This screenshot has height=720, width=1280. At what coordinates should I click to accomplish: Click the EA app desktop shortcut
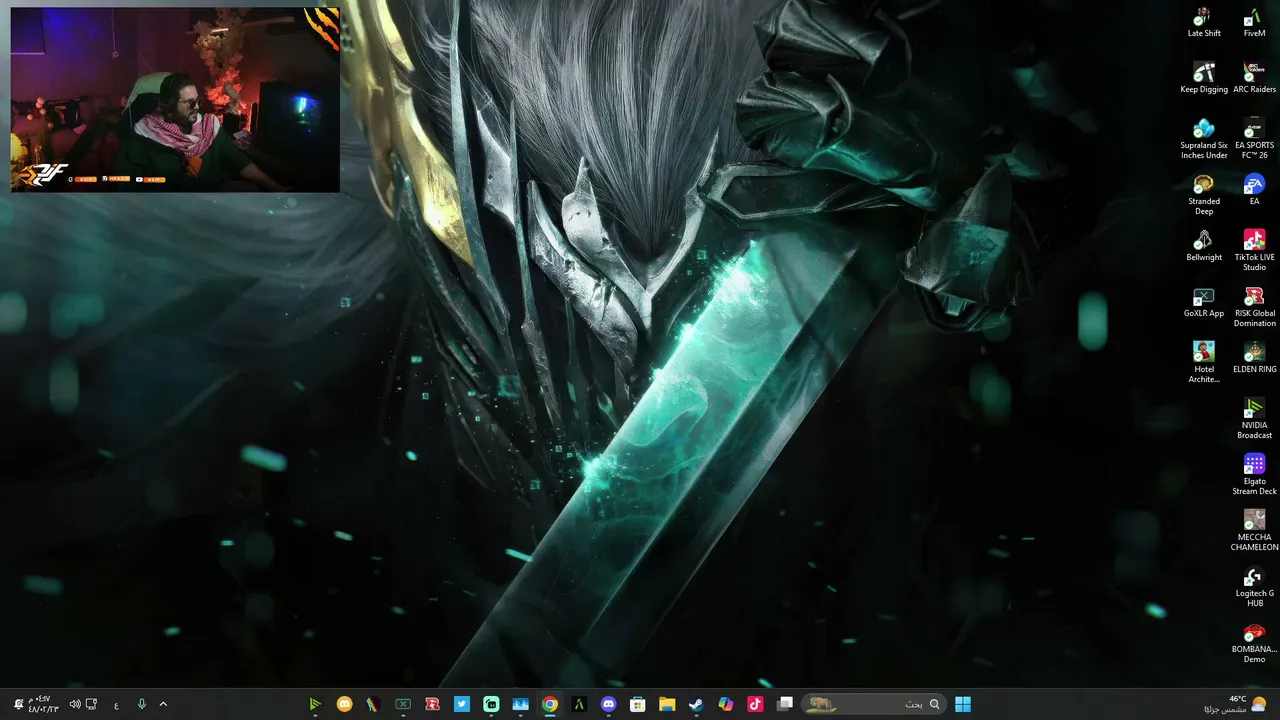tap(1254, 190)
